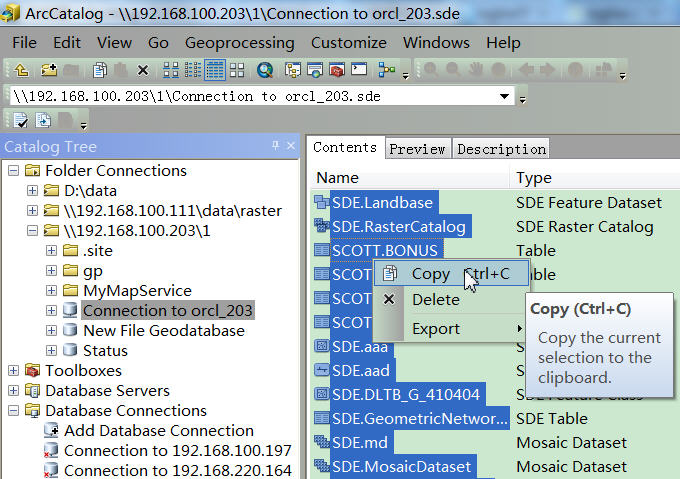This screenshot has height=479, width=680.
Task: Click the Up One Level toolbar icon
Action: 21,70
